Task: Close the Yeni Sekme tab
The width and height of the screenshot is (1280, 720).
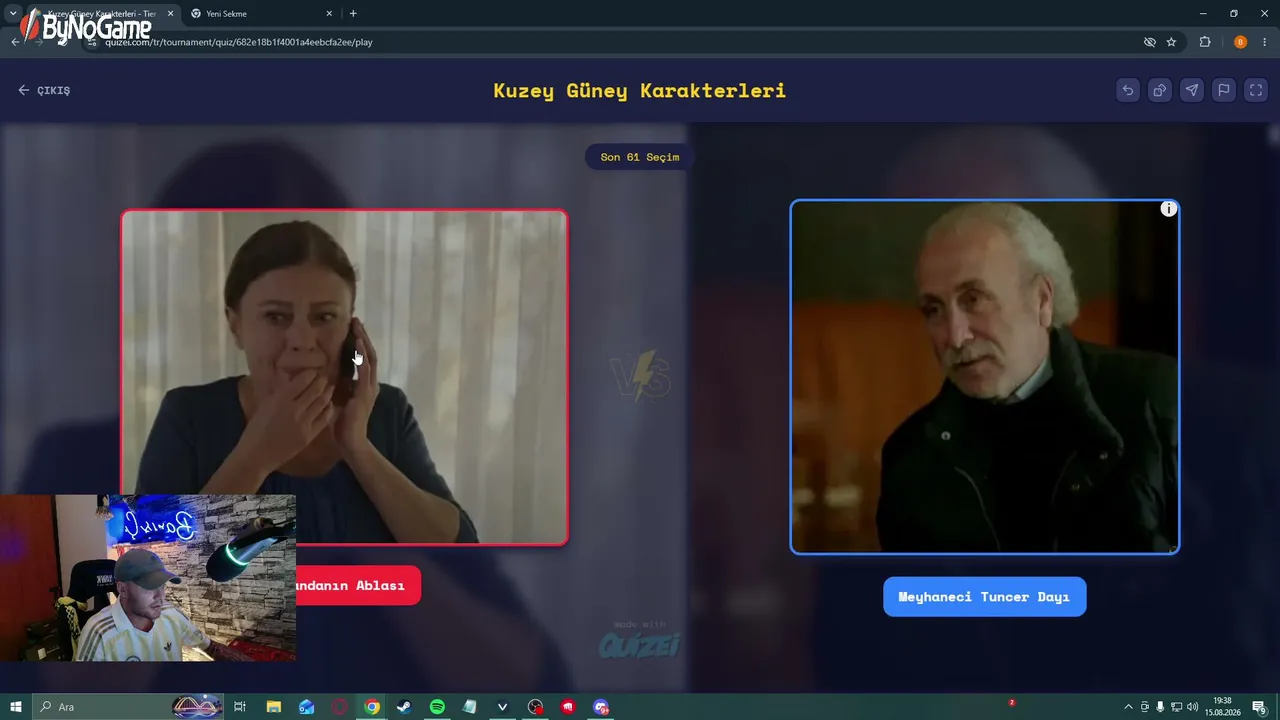Action: pos(329,14)
